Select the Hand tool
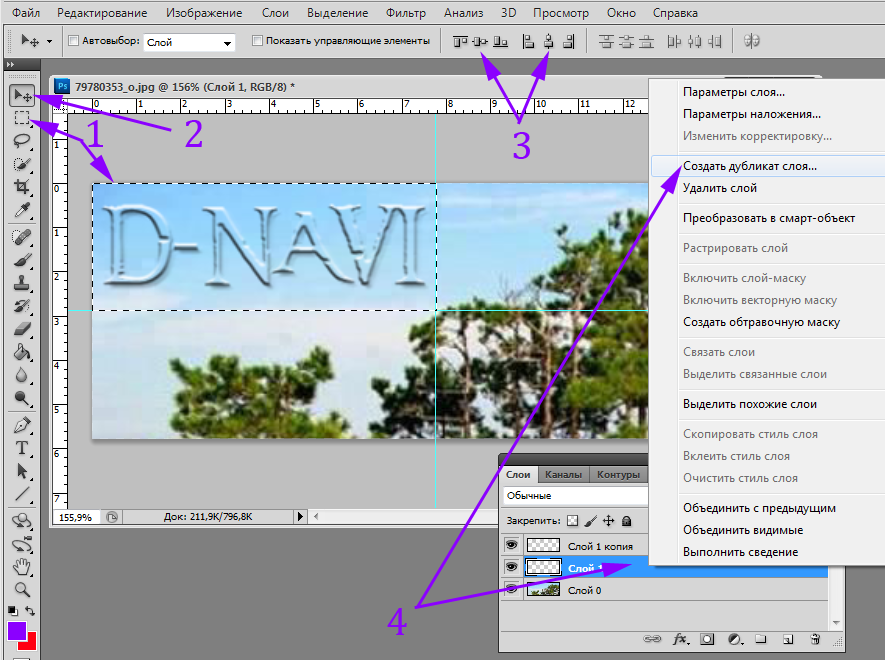This screenshot has width=885, height=660. coord(22,566)
